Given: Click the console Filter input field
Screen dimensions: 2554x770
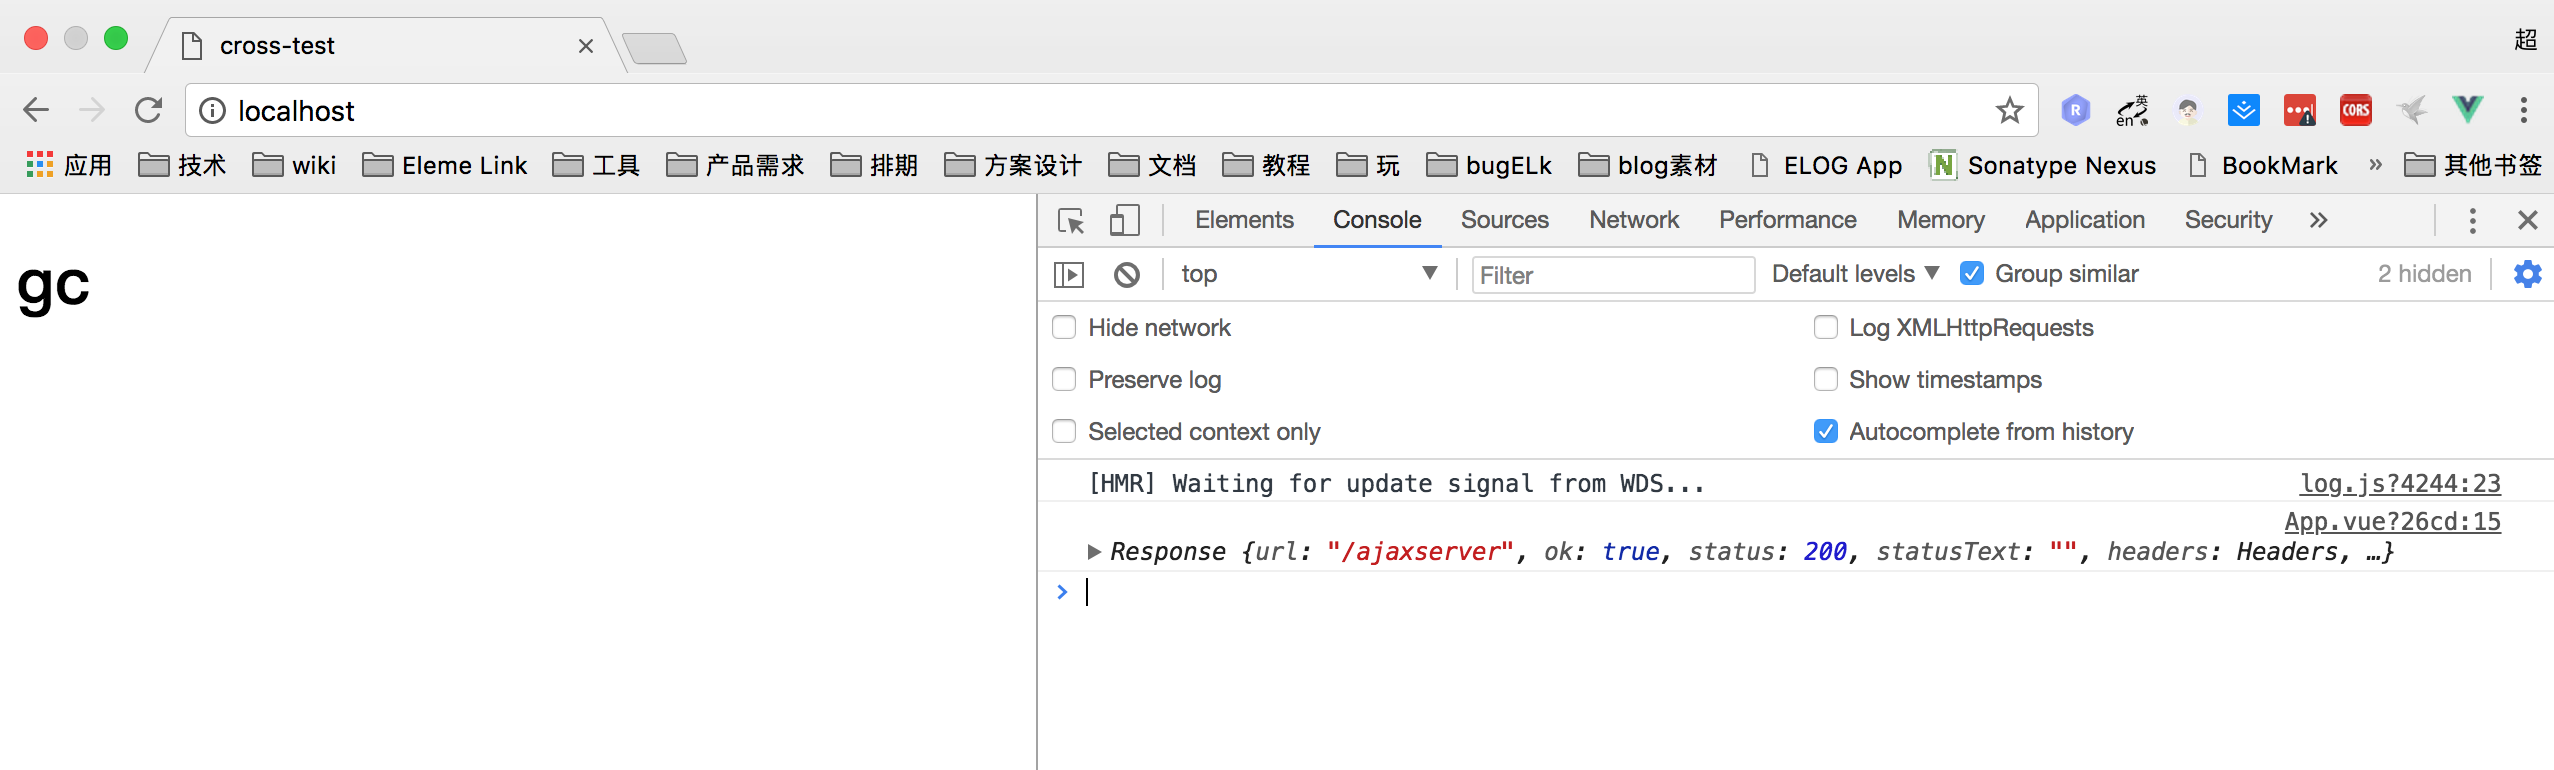Looking at the screenshot, I should 1612,275.
